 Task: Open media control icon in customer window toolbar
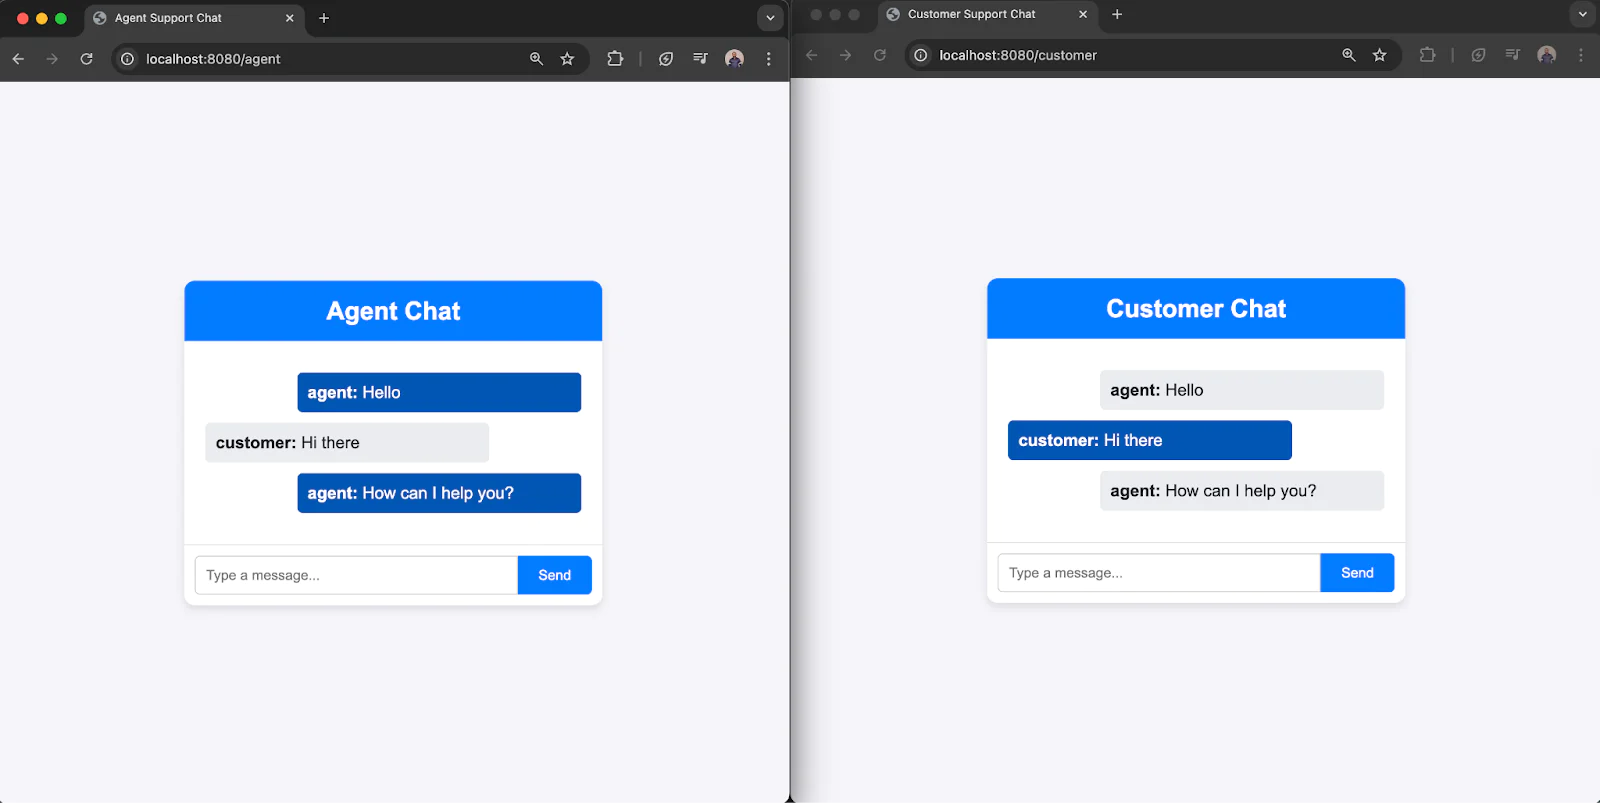point(1512,55)
